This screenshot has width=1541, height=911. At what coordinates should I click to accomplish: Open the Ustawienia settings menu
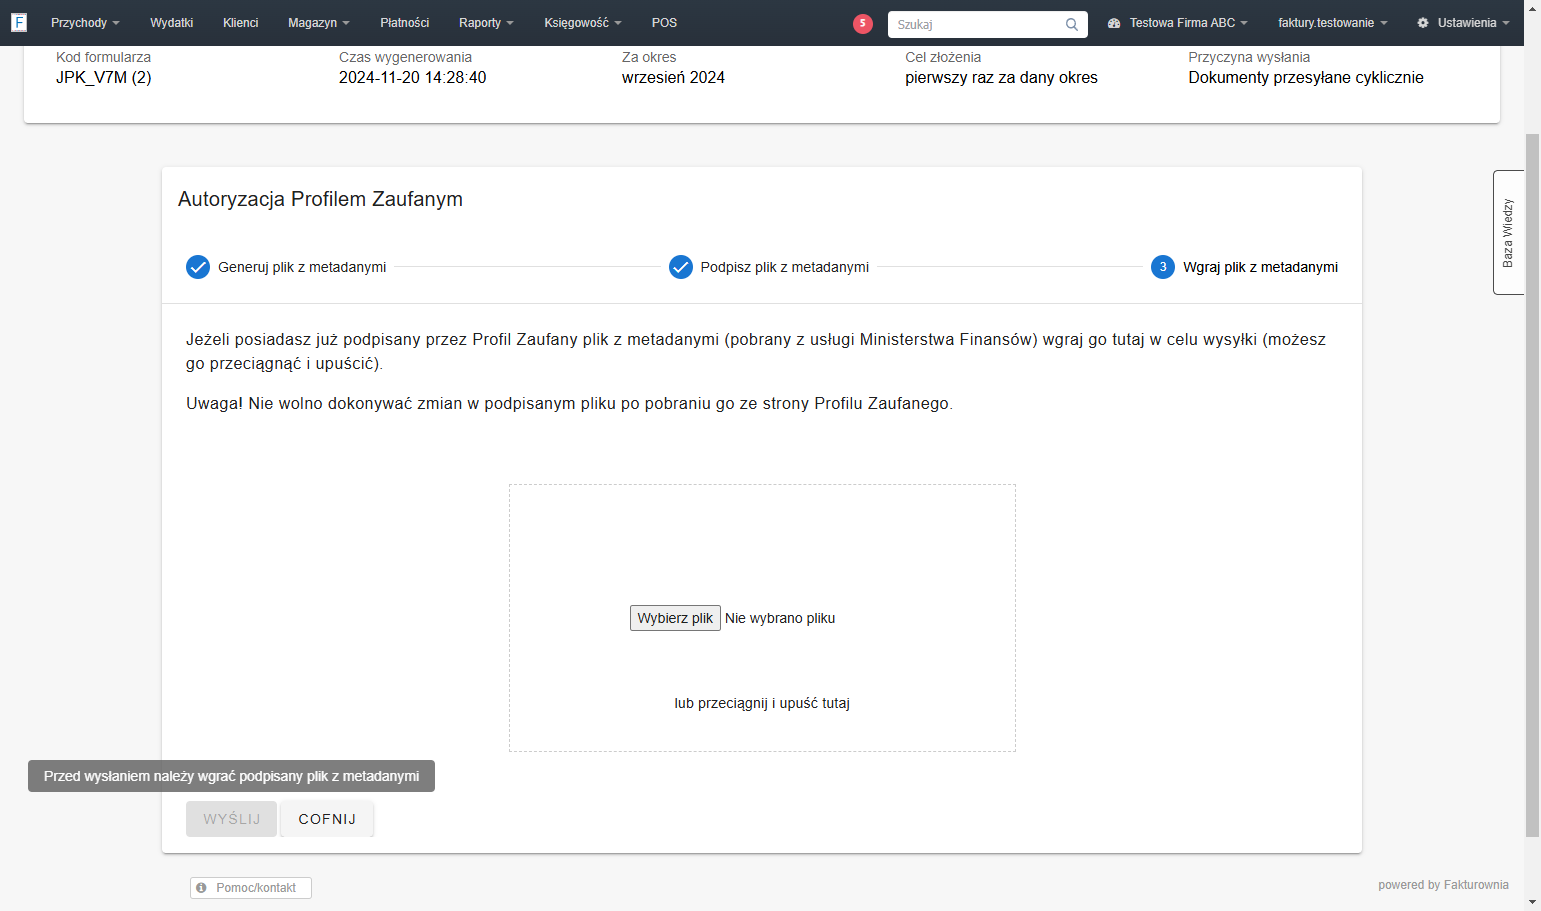pyautogui.click(x=1463, y=23)
